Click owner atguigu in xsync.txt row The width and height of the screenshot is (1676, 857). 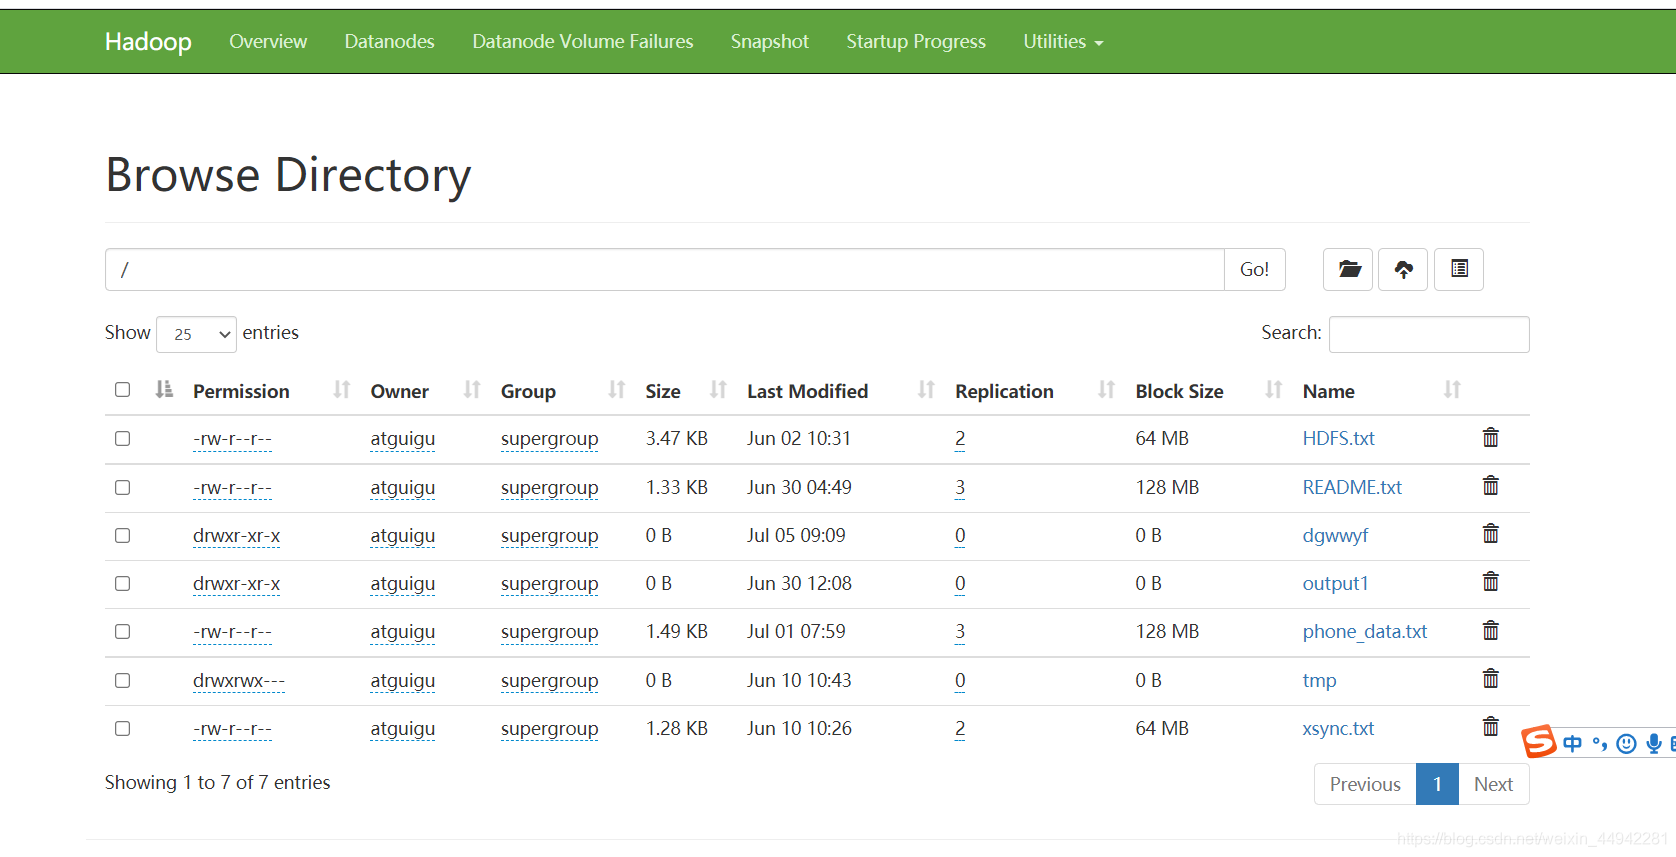point(402,729)
